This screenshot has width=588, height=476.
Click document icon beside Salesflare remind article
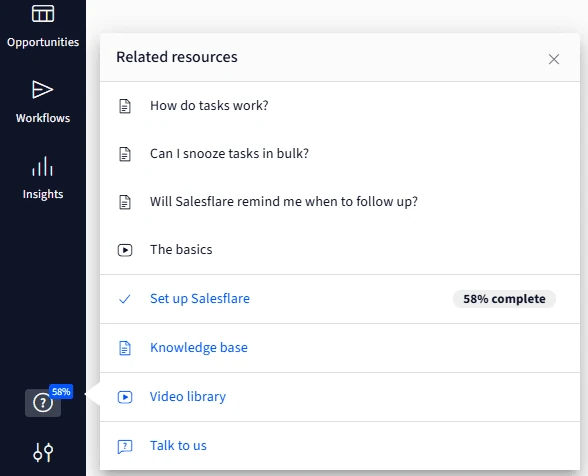click(125, 202)
